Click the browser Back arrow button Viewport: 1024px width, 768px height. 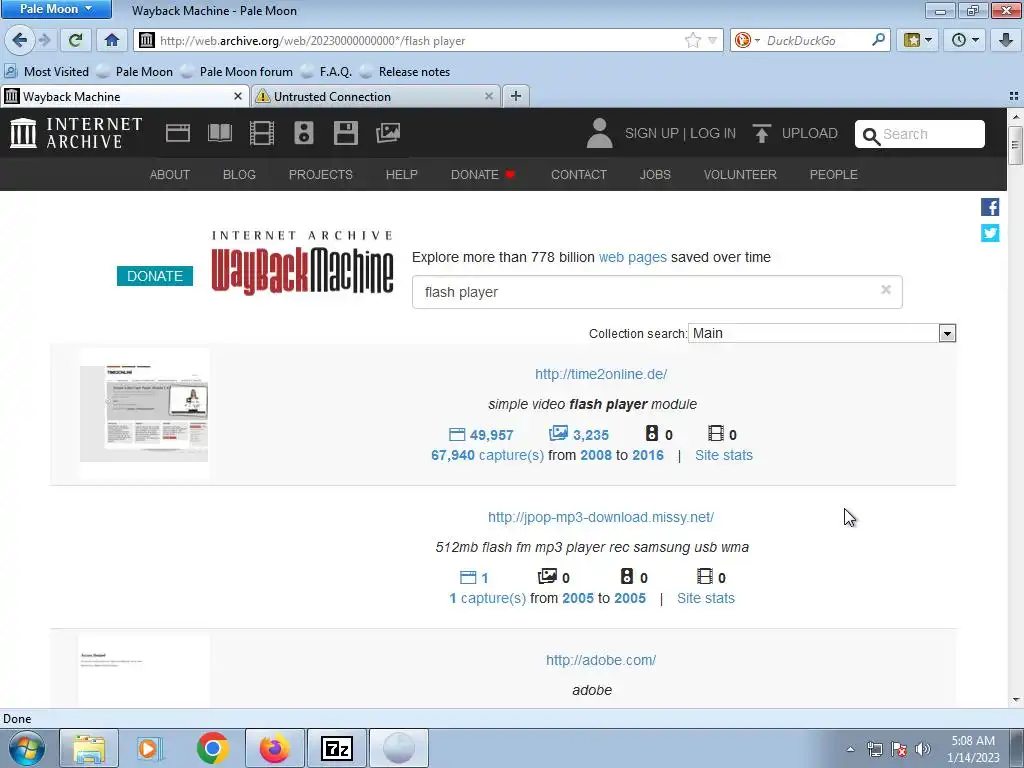pos(19,40)
